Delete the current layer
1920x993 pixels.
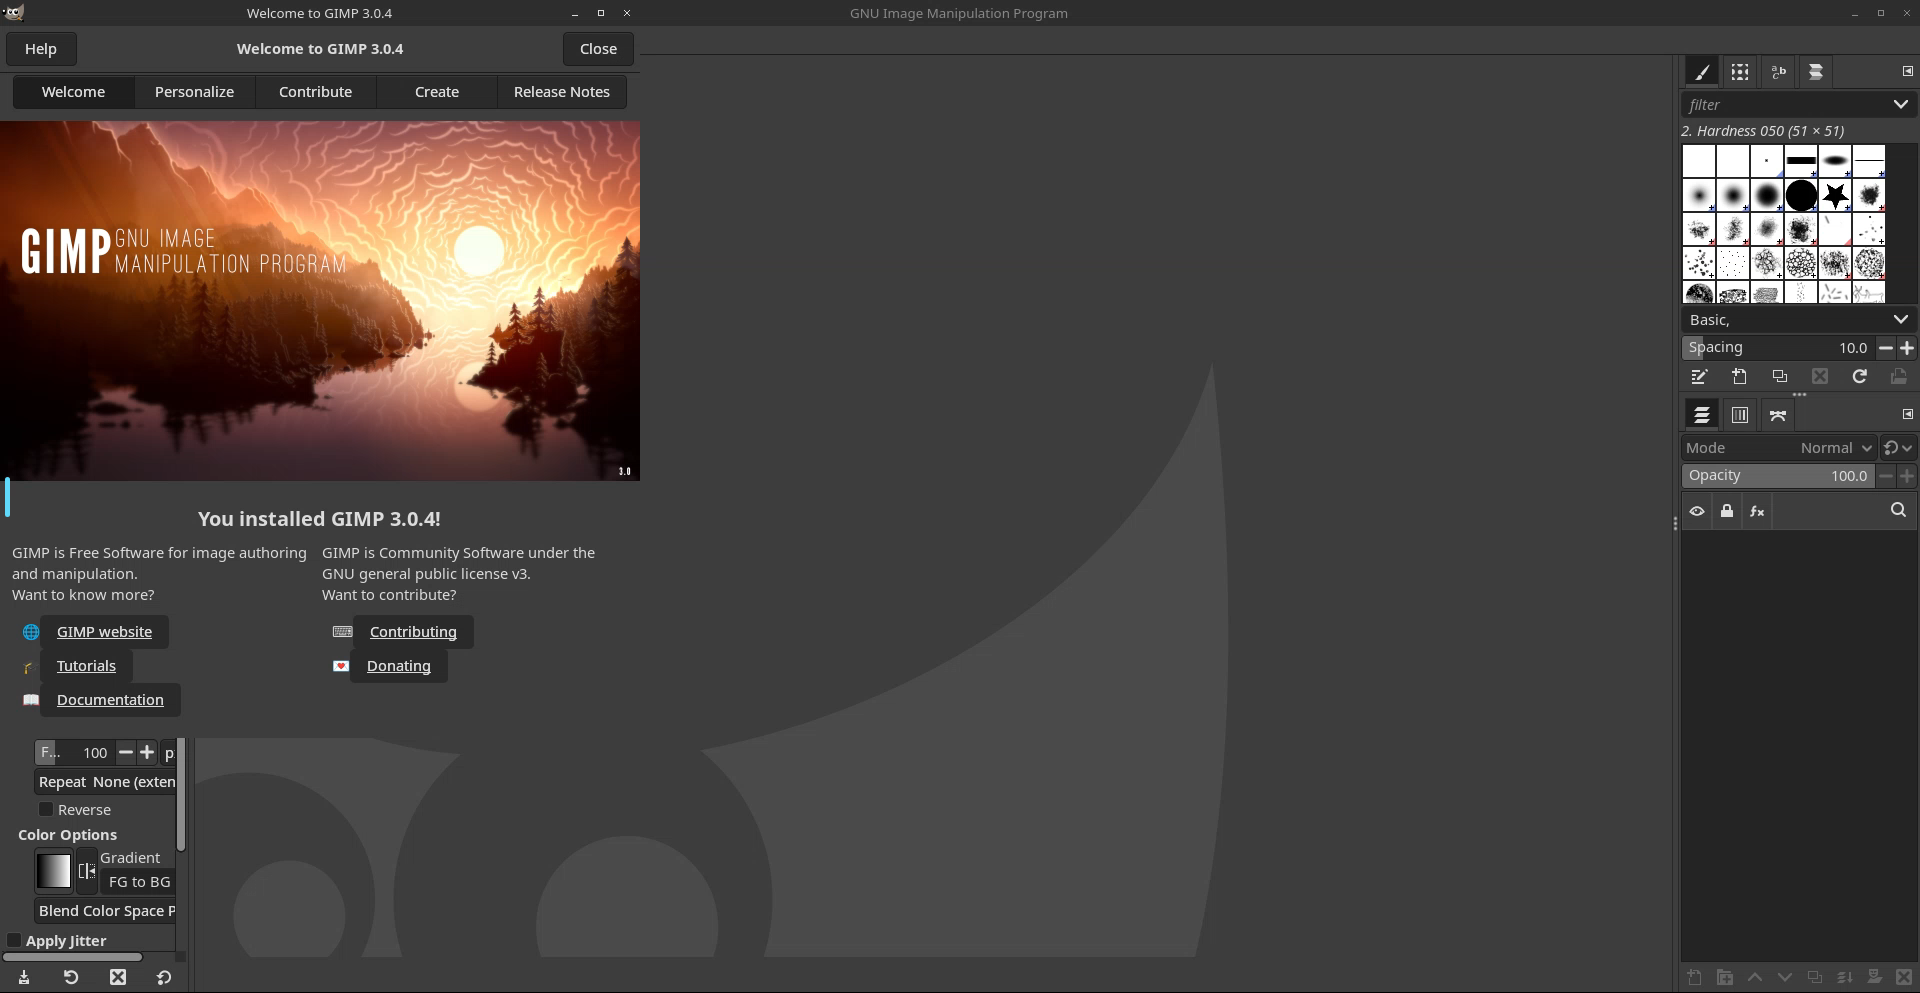[1904, 977]
